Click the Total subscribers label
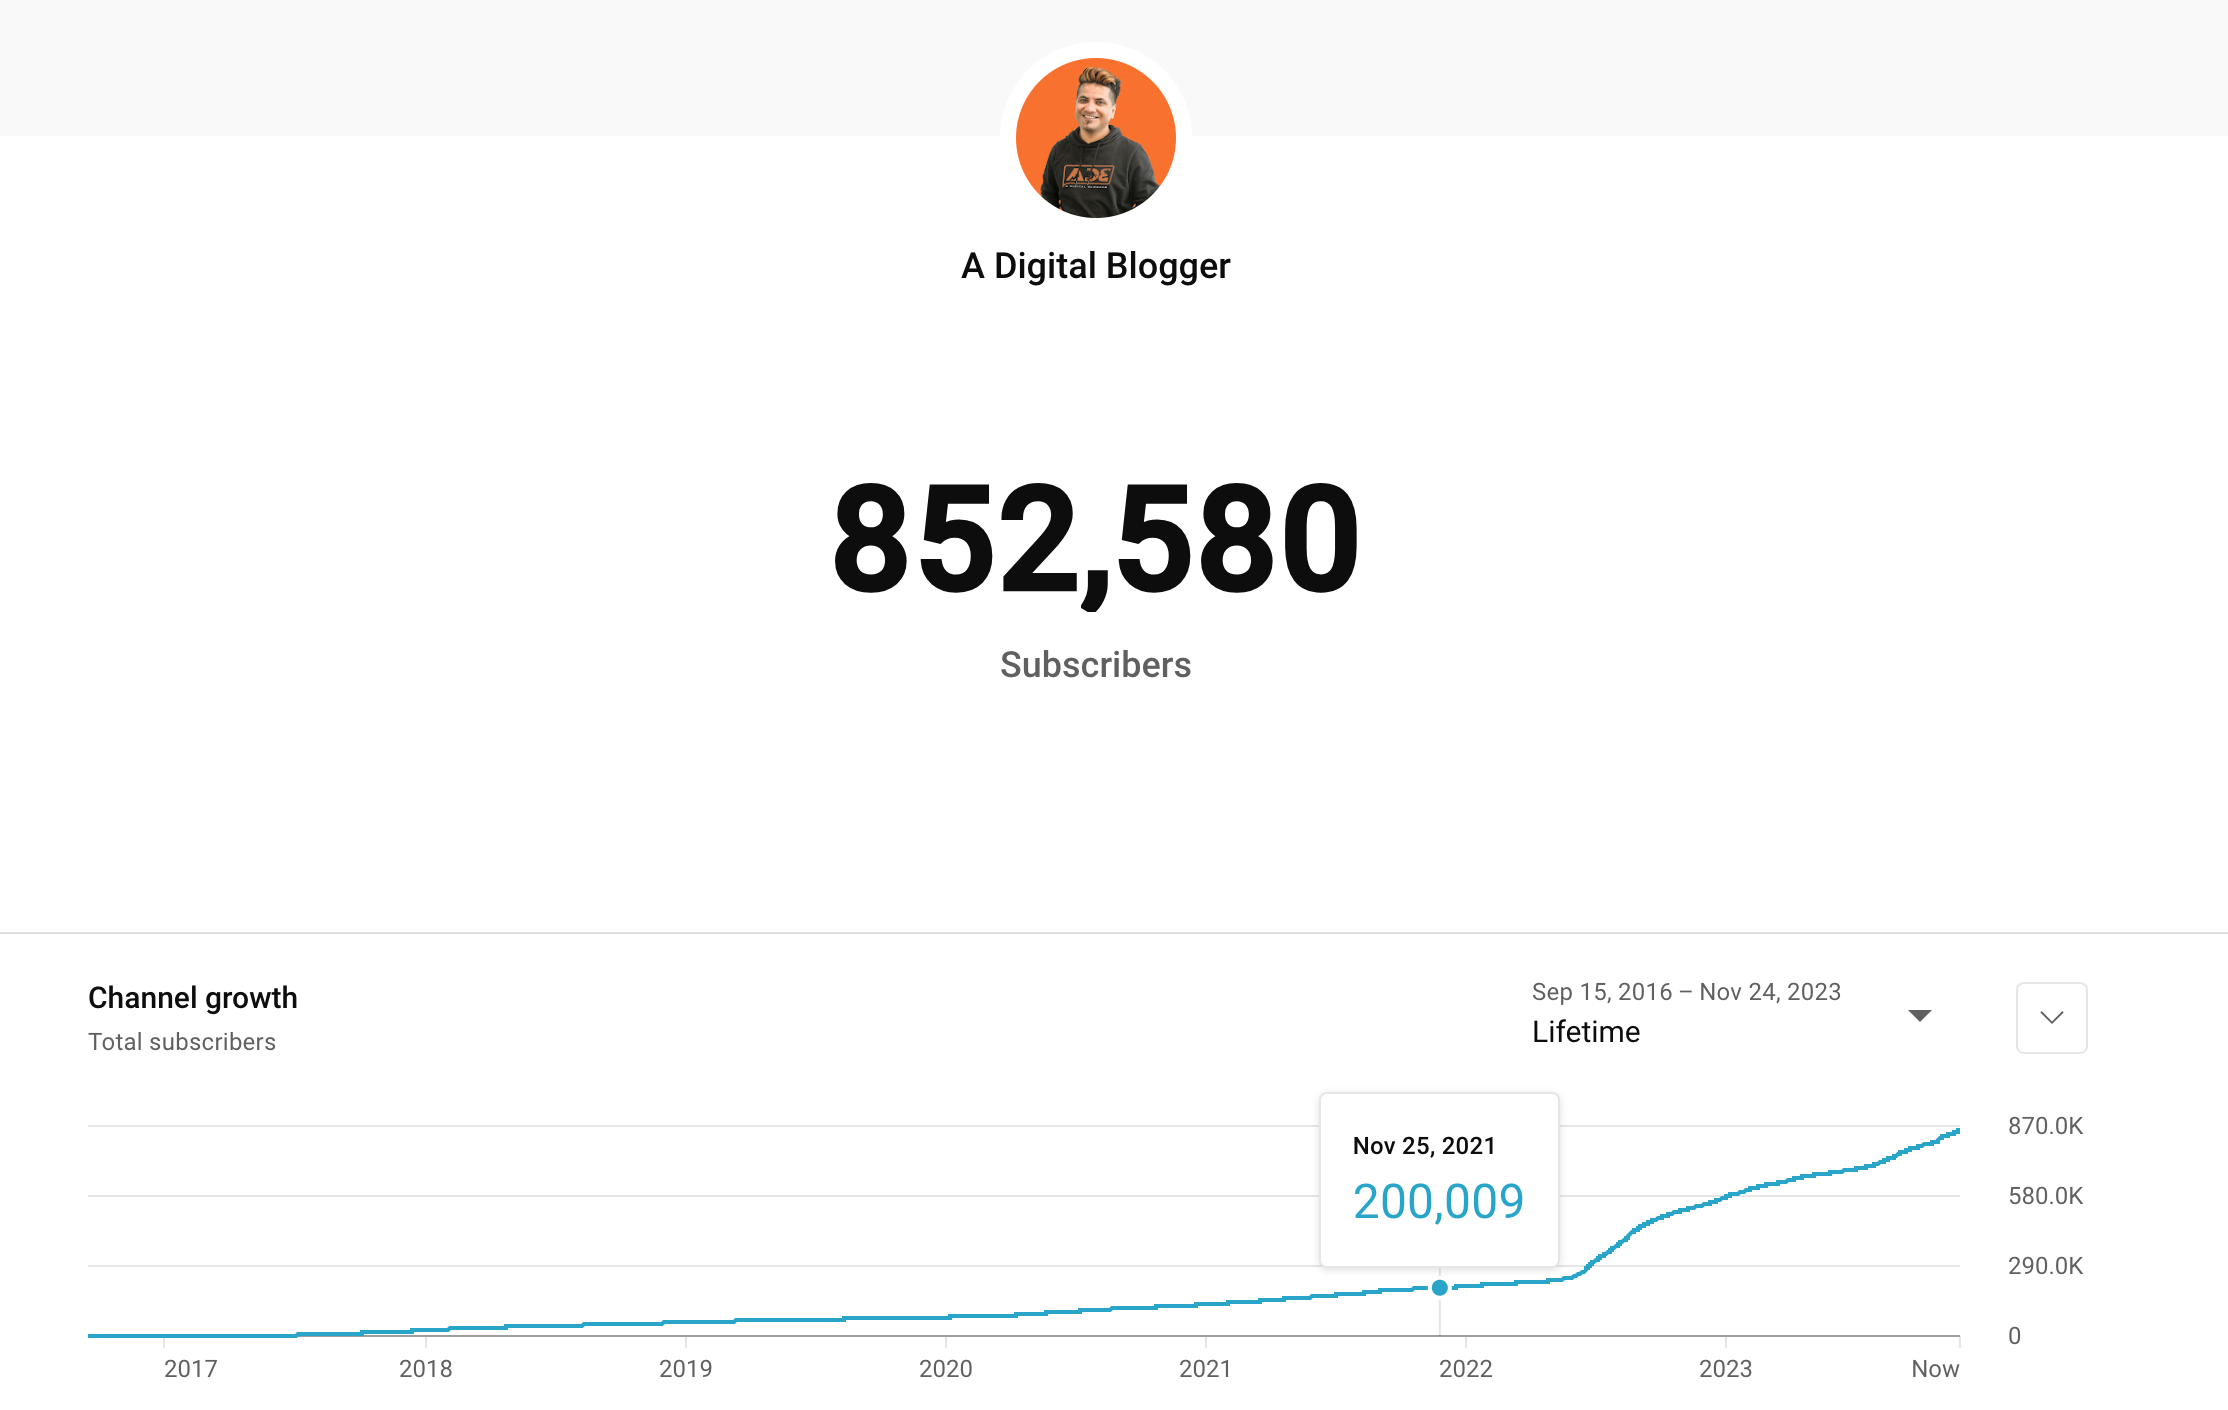 click(x=182, y=1041)
